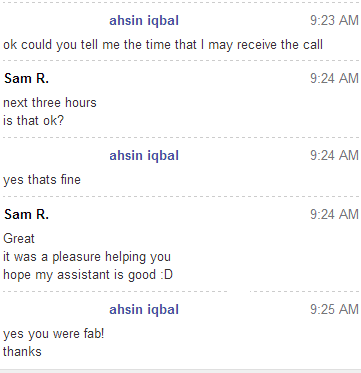Image resolution: width=361 pixels, height=373 pixels.
Task: Click ahsin iqbal name above 'yes thats fine'
Action: (144, 156)
